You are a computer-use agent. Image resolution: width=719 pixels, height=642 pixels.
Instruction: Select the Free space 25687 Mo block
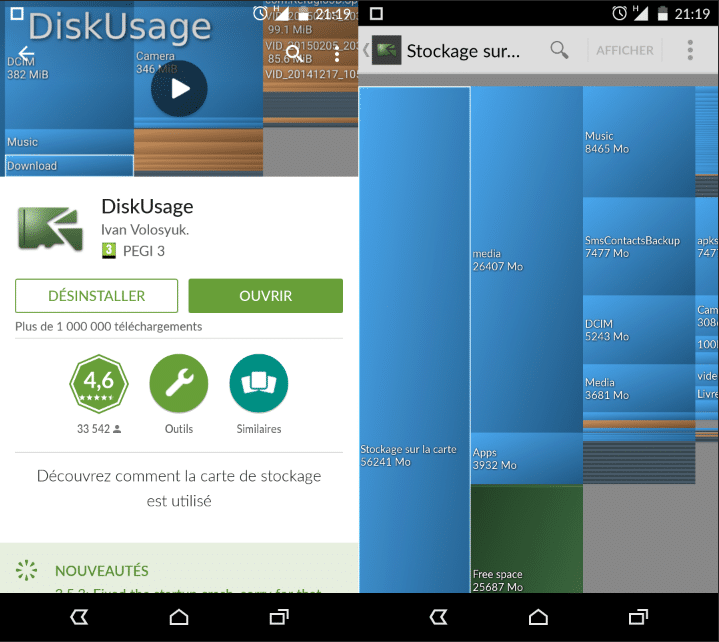click(526, 539)
